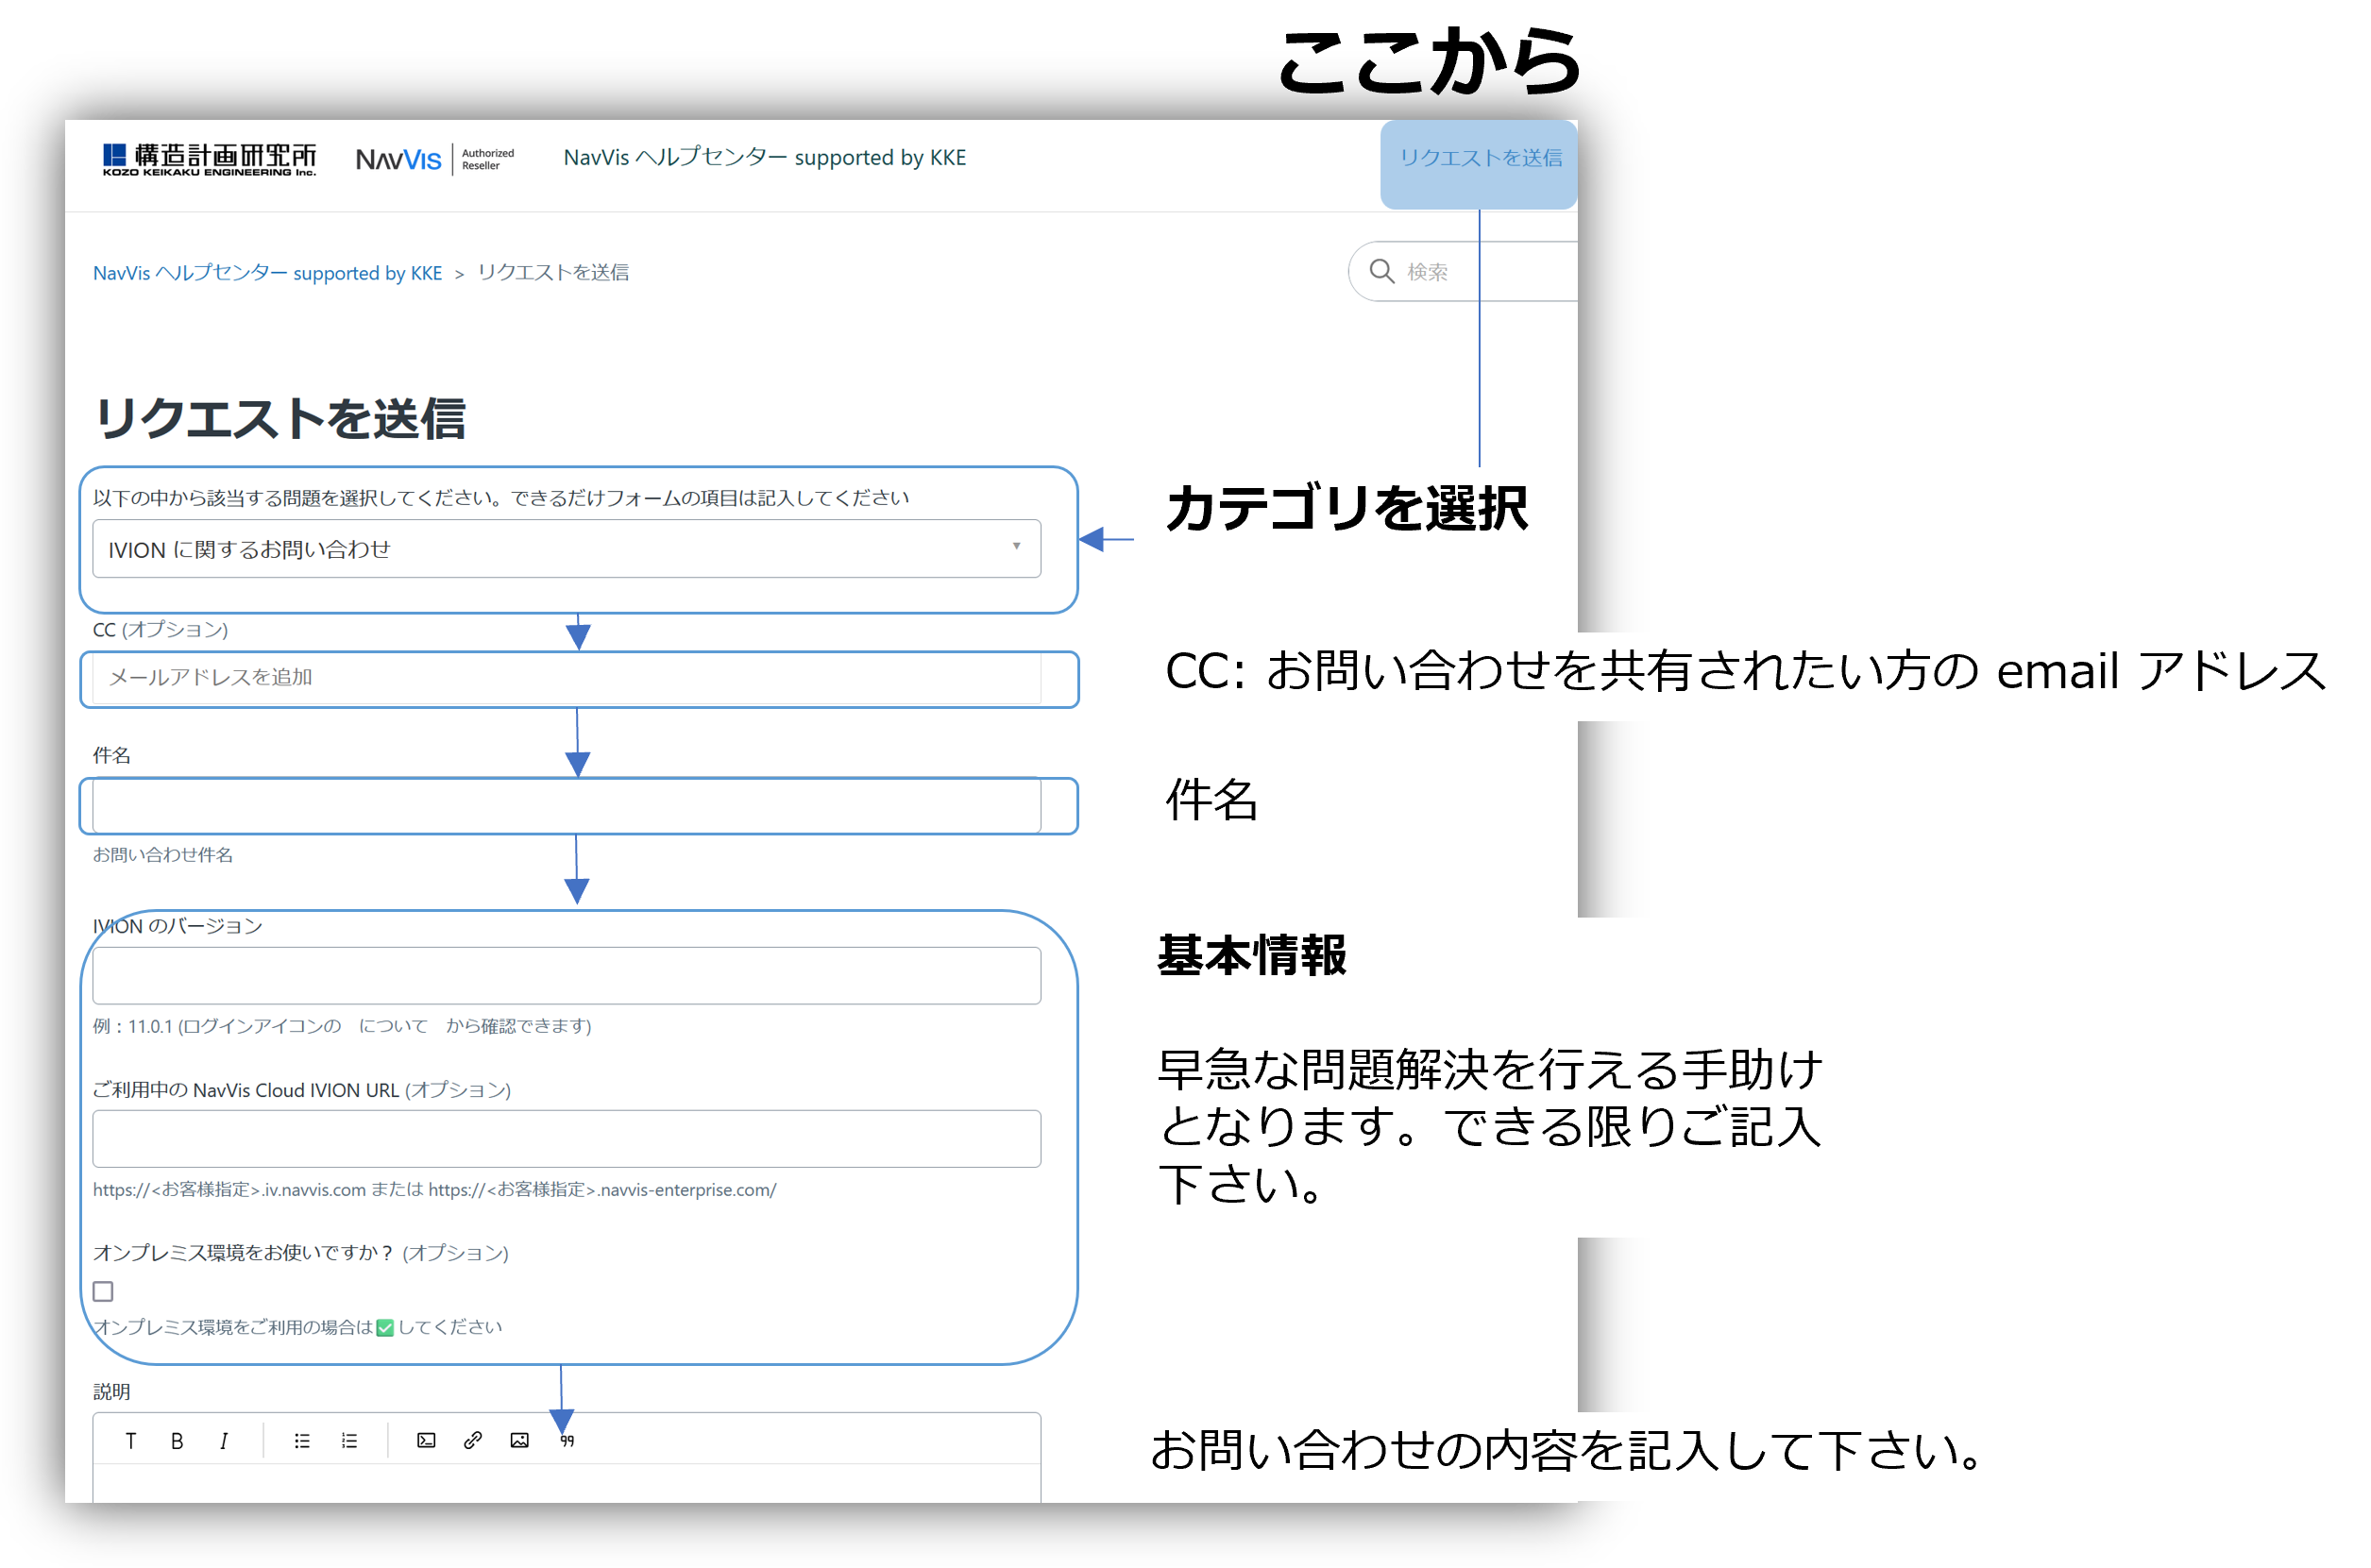Toggle bold formatting in description editor
The width and height of the screenshot is (2371, 1568).
pyautogui.click(x=177, y=1441)
